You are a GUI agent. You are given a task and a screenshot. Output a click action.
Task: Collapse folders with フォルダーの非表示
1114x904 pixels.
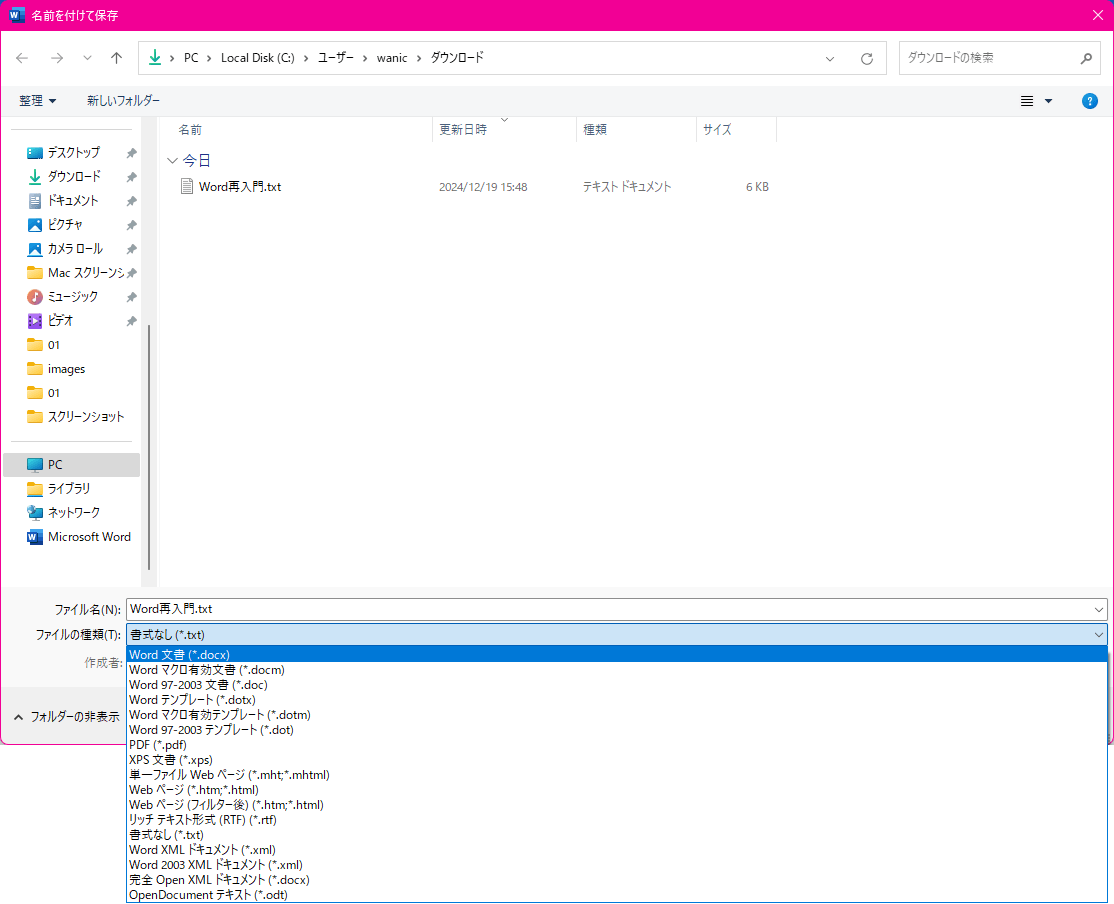[67, 717]
